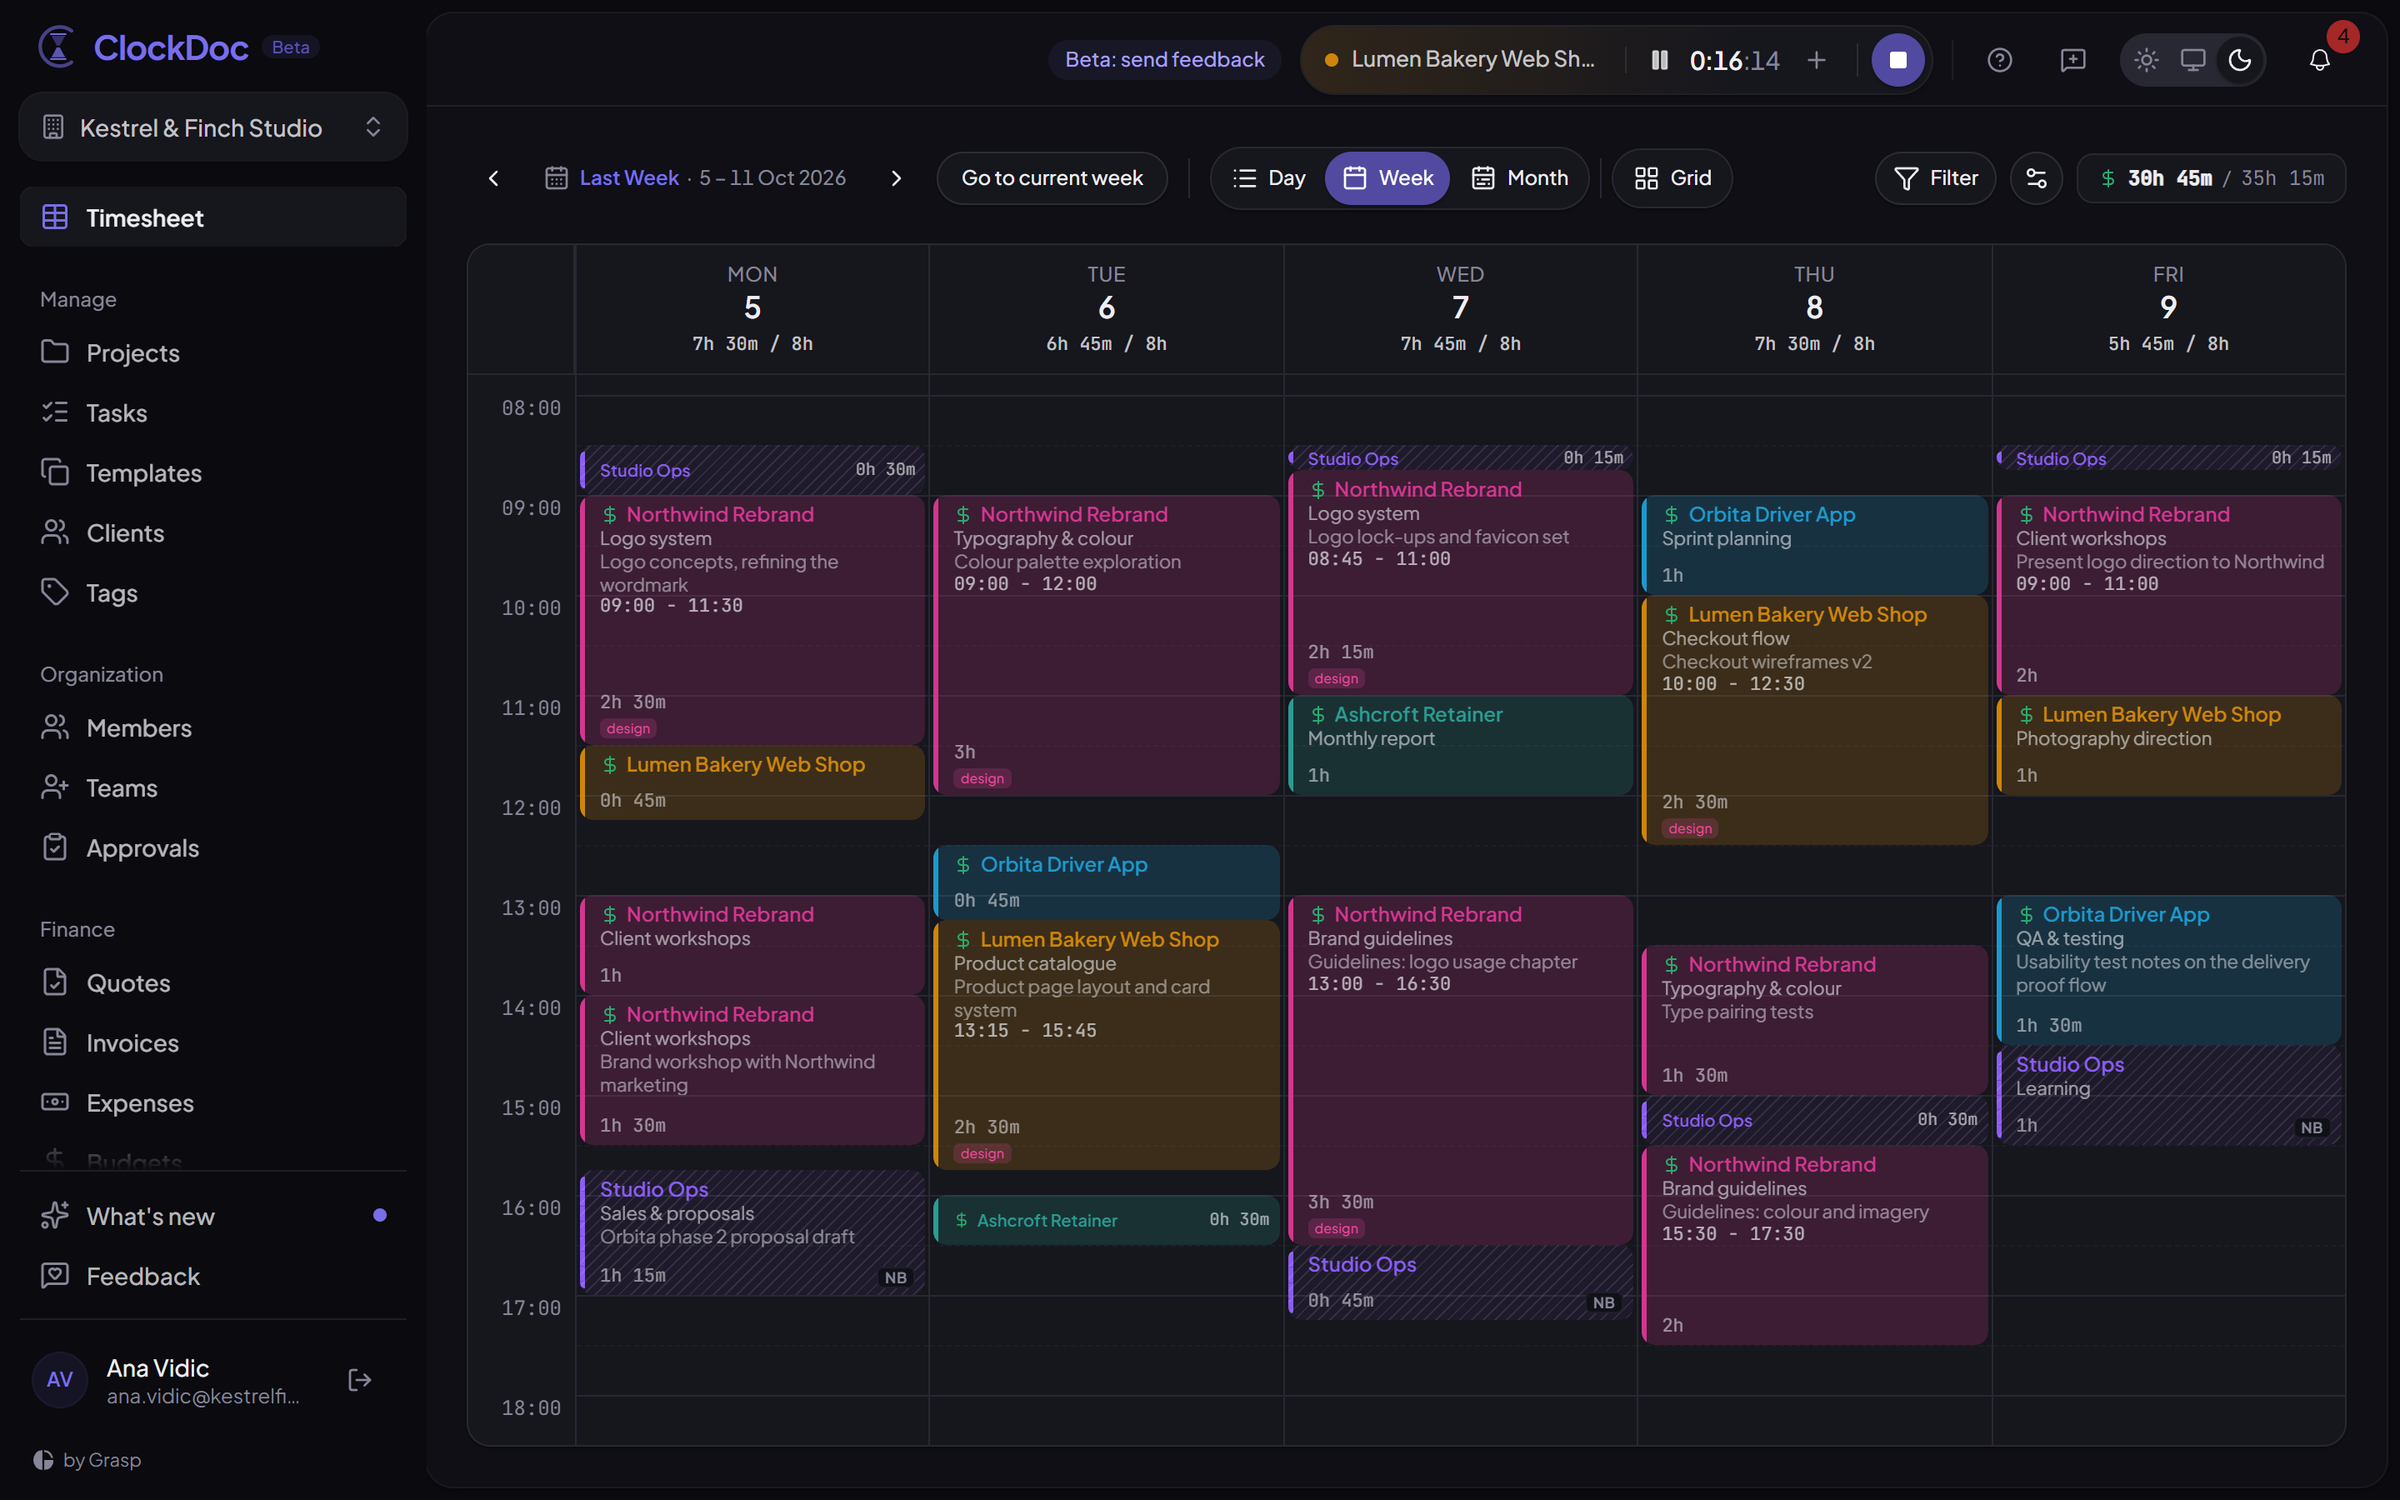This screenshot has height=1500, width=2400.
Task: Switch to Week view
Action: [x=1387, y=178]
